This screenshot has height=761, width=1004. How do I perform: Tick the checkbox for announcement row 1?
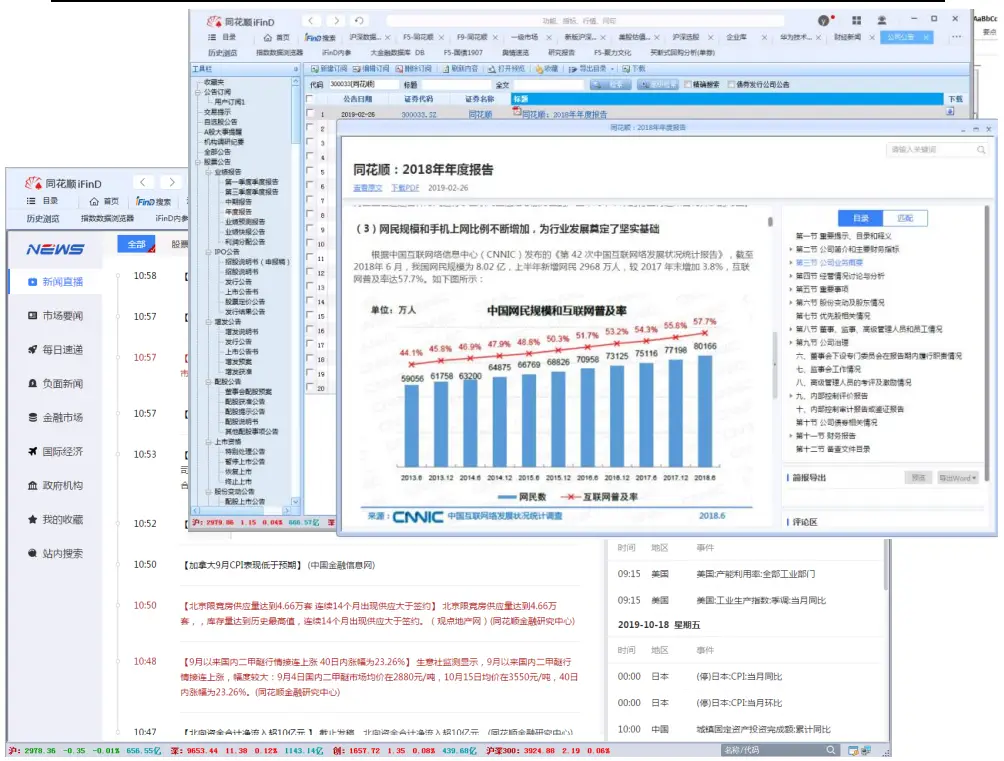(x=310, y=113)
